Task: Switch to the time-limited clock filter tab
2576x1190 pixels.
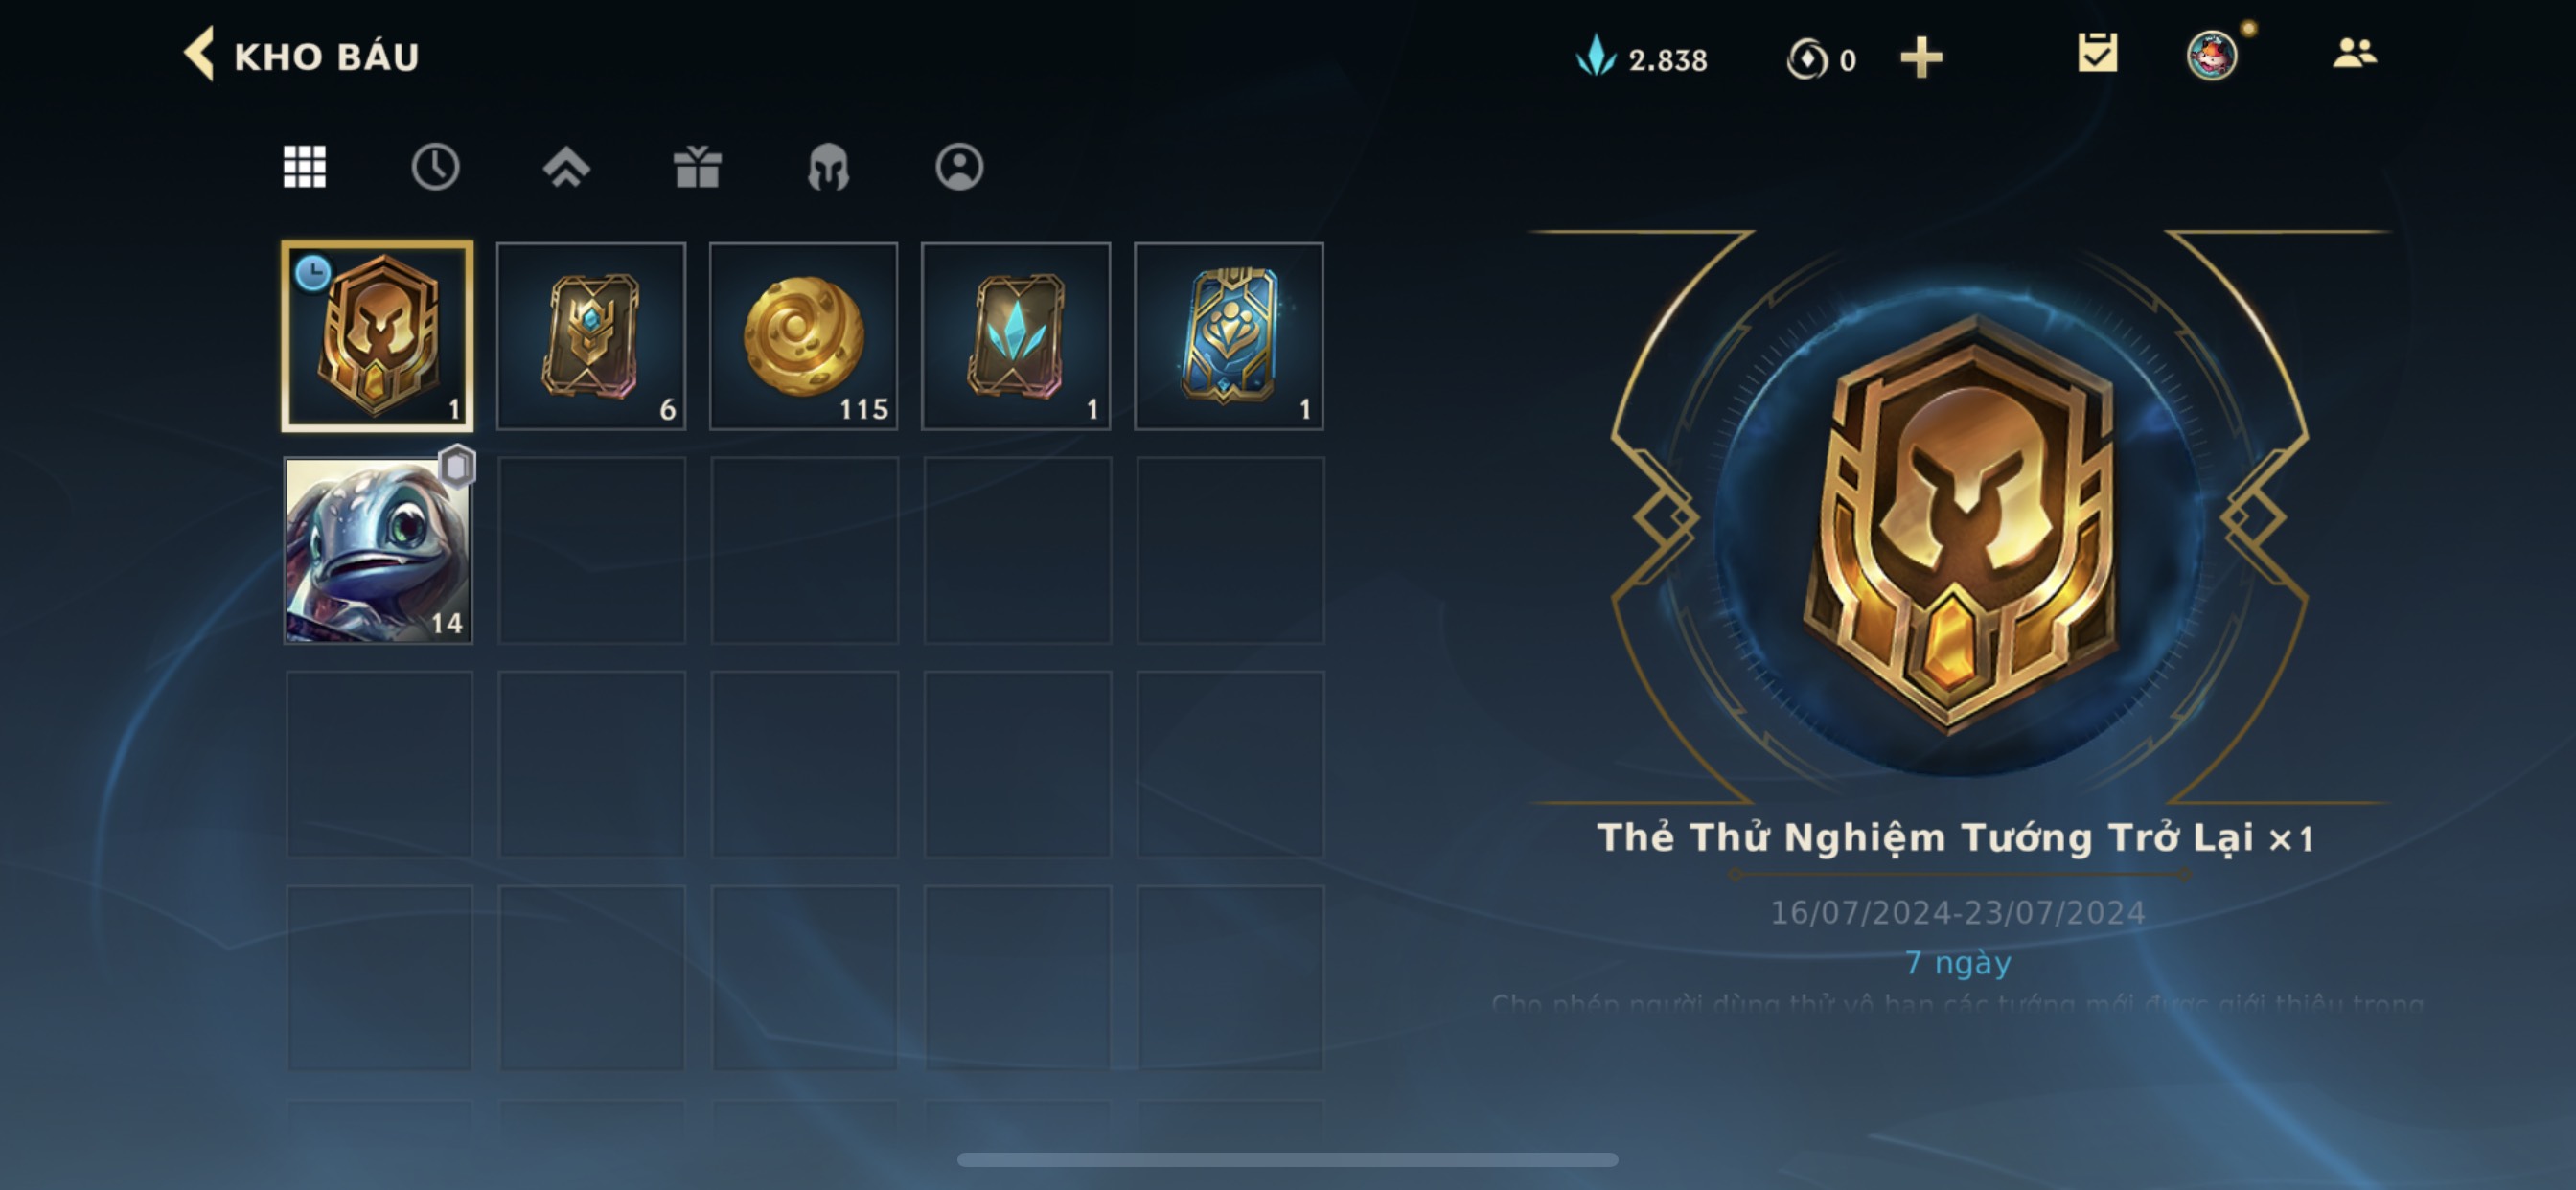Action: 435,166
